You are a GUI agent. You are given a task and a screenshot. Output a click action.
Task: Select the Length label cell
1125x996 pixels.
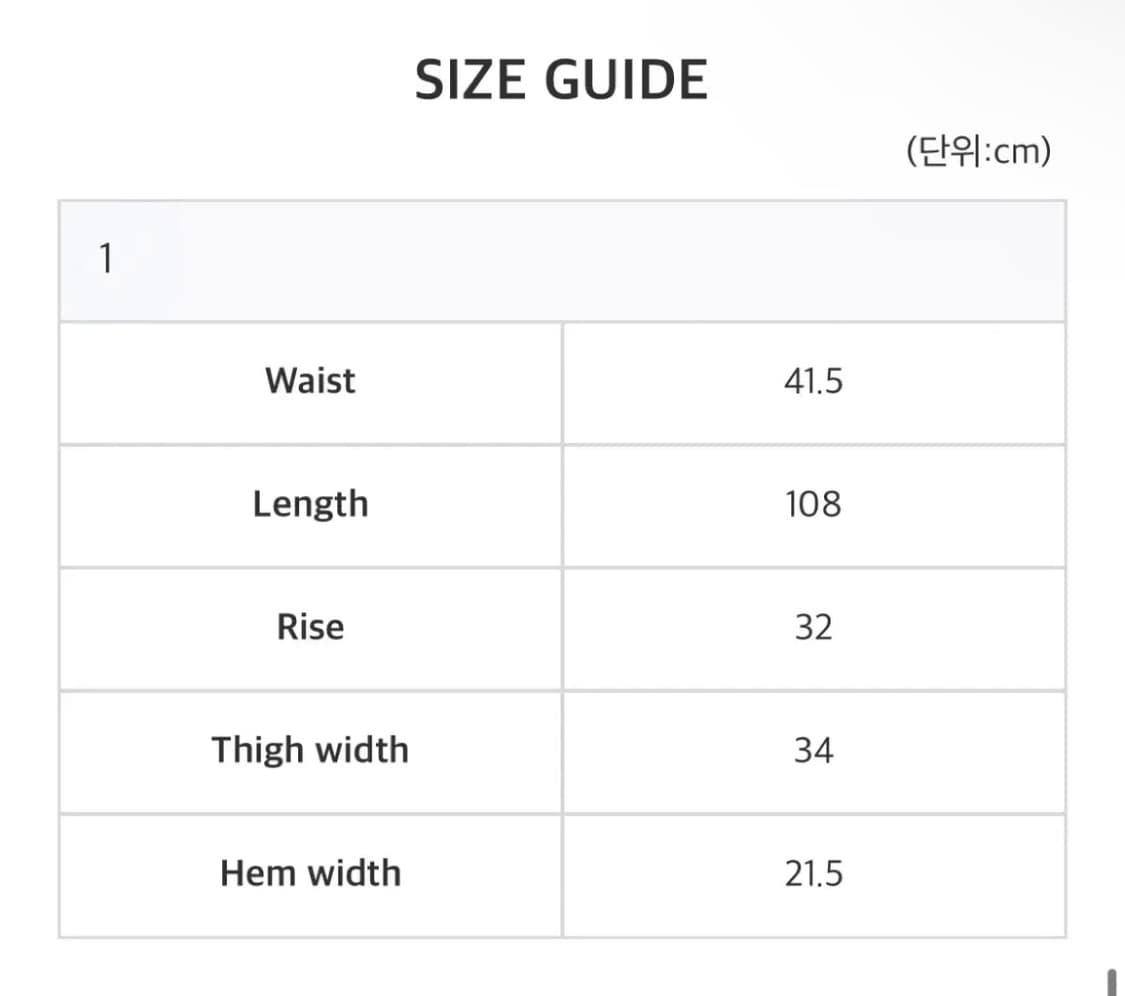(310, 504)
